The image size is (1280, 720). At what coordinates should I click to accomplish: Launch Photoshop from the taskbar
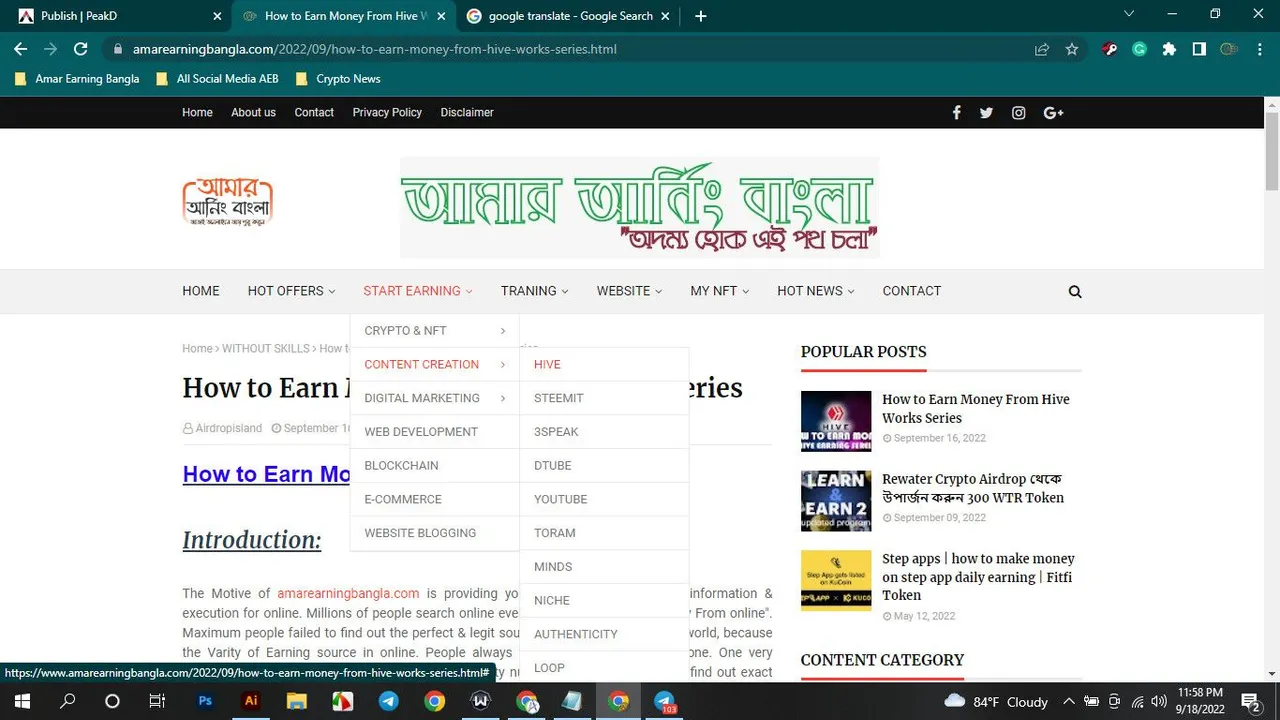pos(205,701)
